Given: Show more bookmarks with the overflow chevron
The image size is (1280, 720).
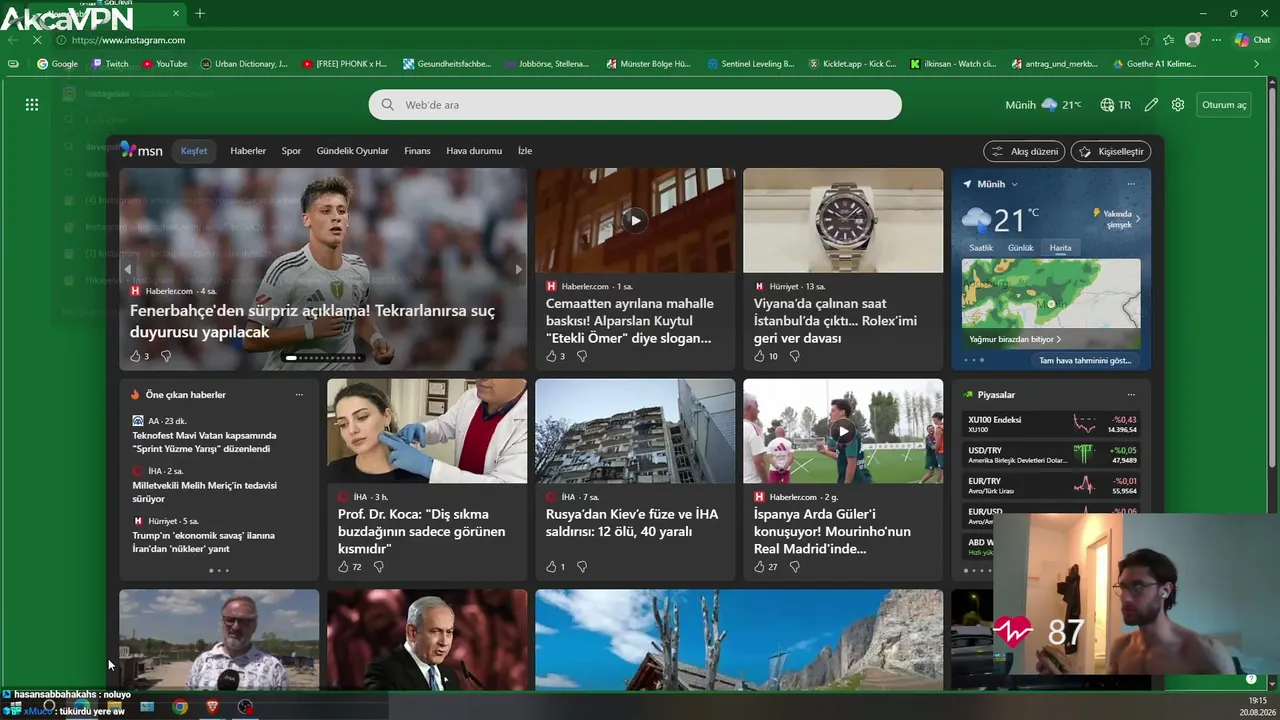Looking at the screenshot, I should point(1257,64).
